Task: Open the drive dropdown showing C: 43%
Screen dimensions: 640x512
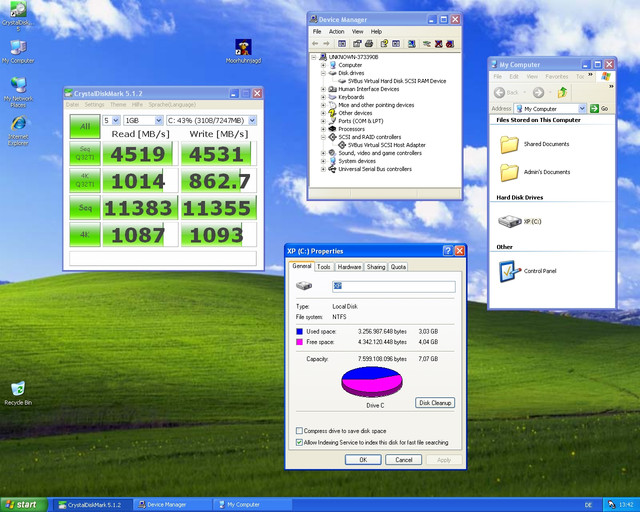Action: 252,120
